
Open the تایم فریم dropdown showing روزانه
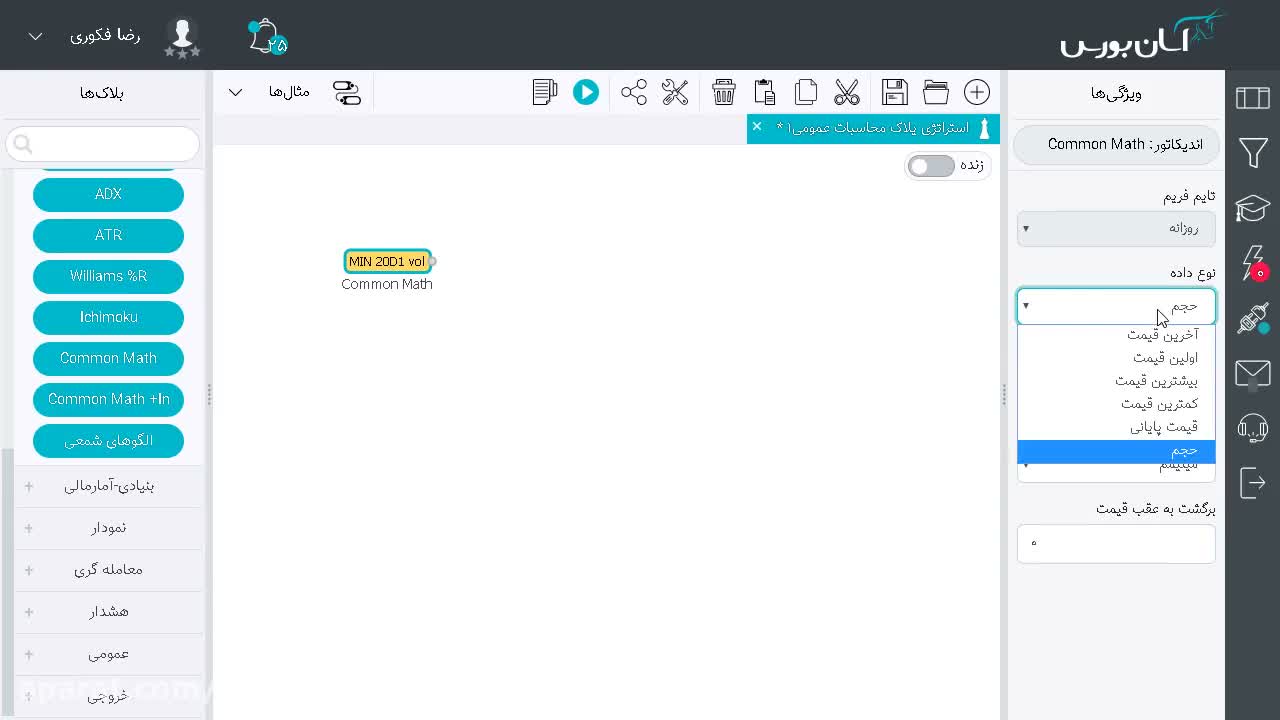point(1116,229)
